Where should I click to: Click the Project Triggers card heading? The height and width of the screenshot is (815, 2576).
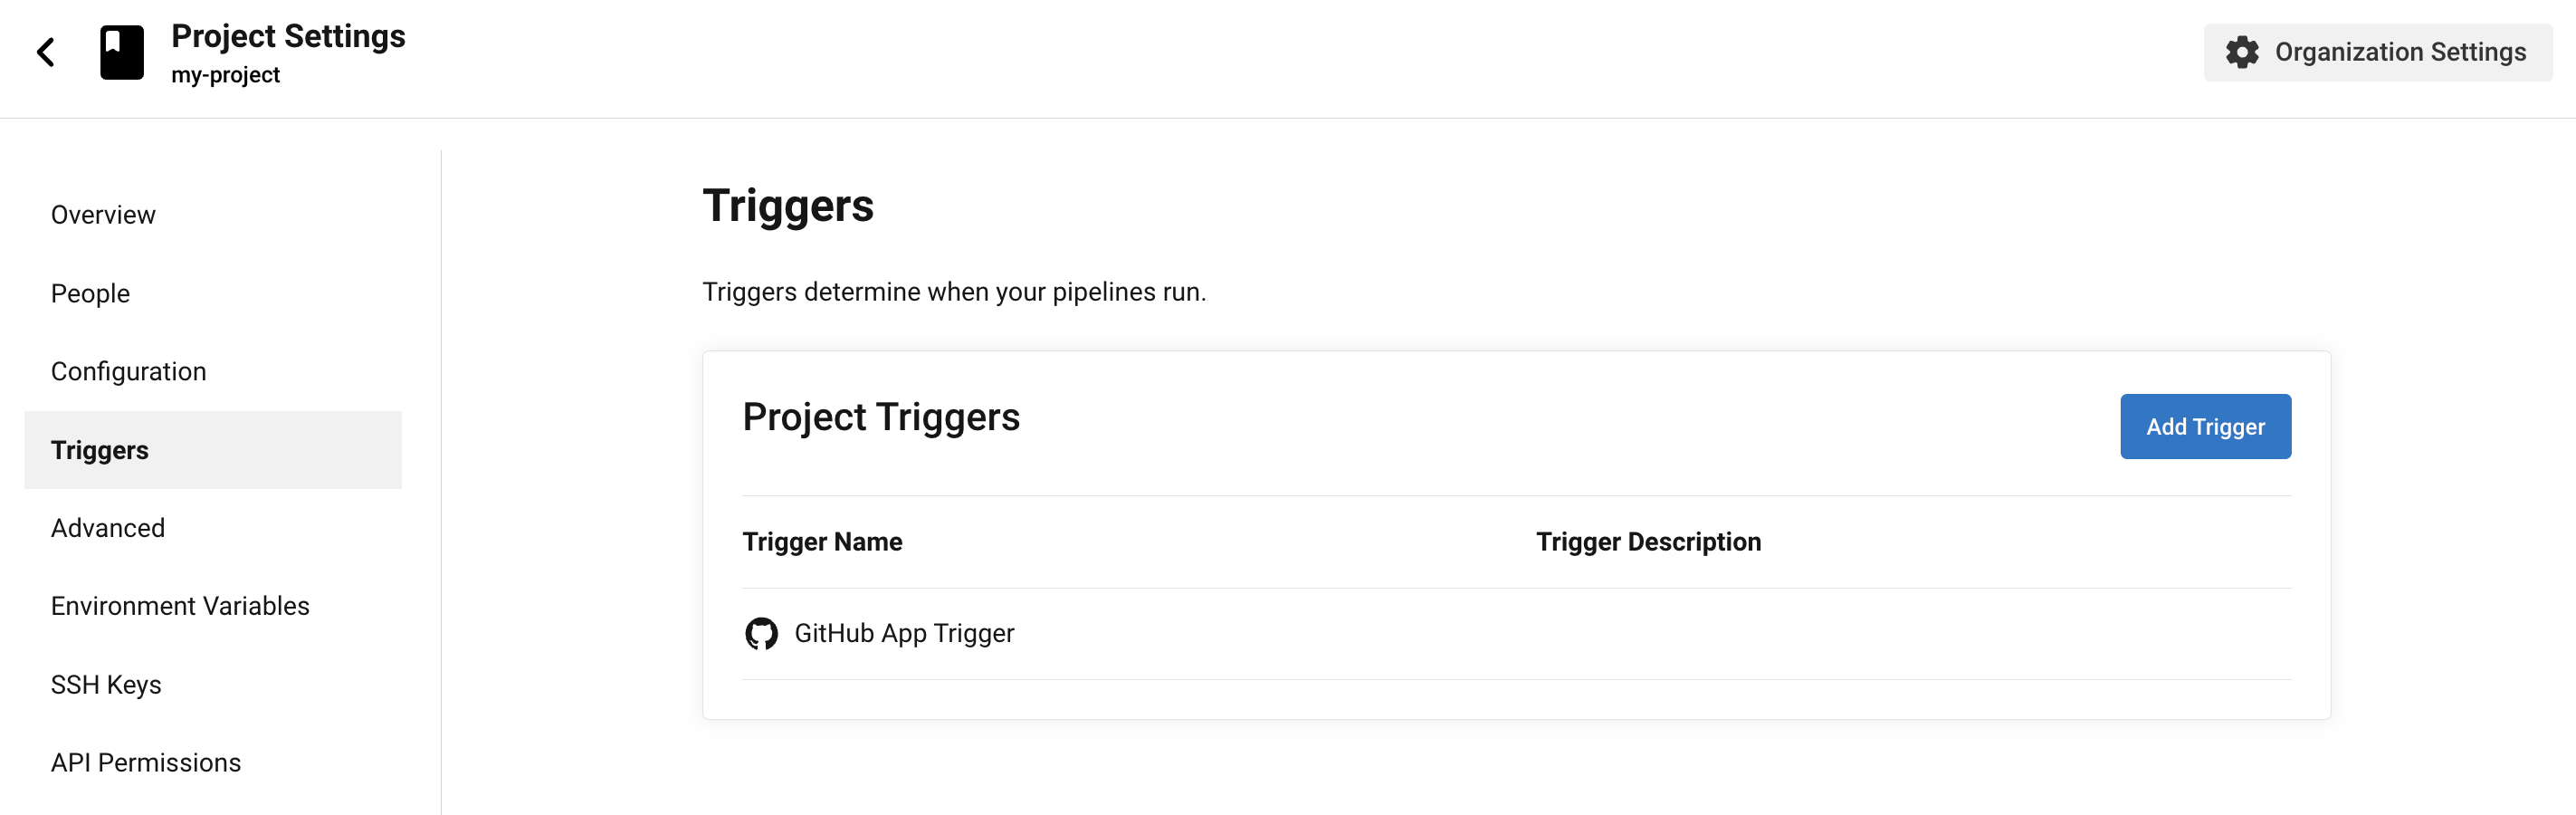881,417
